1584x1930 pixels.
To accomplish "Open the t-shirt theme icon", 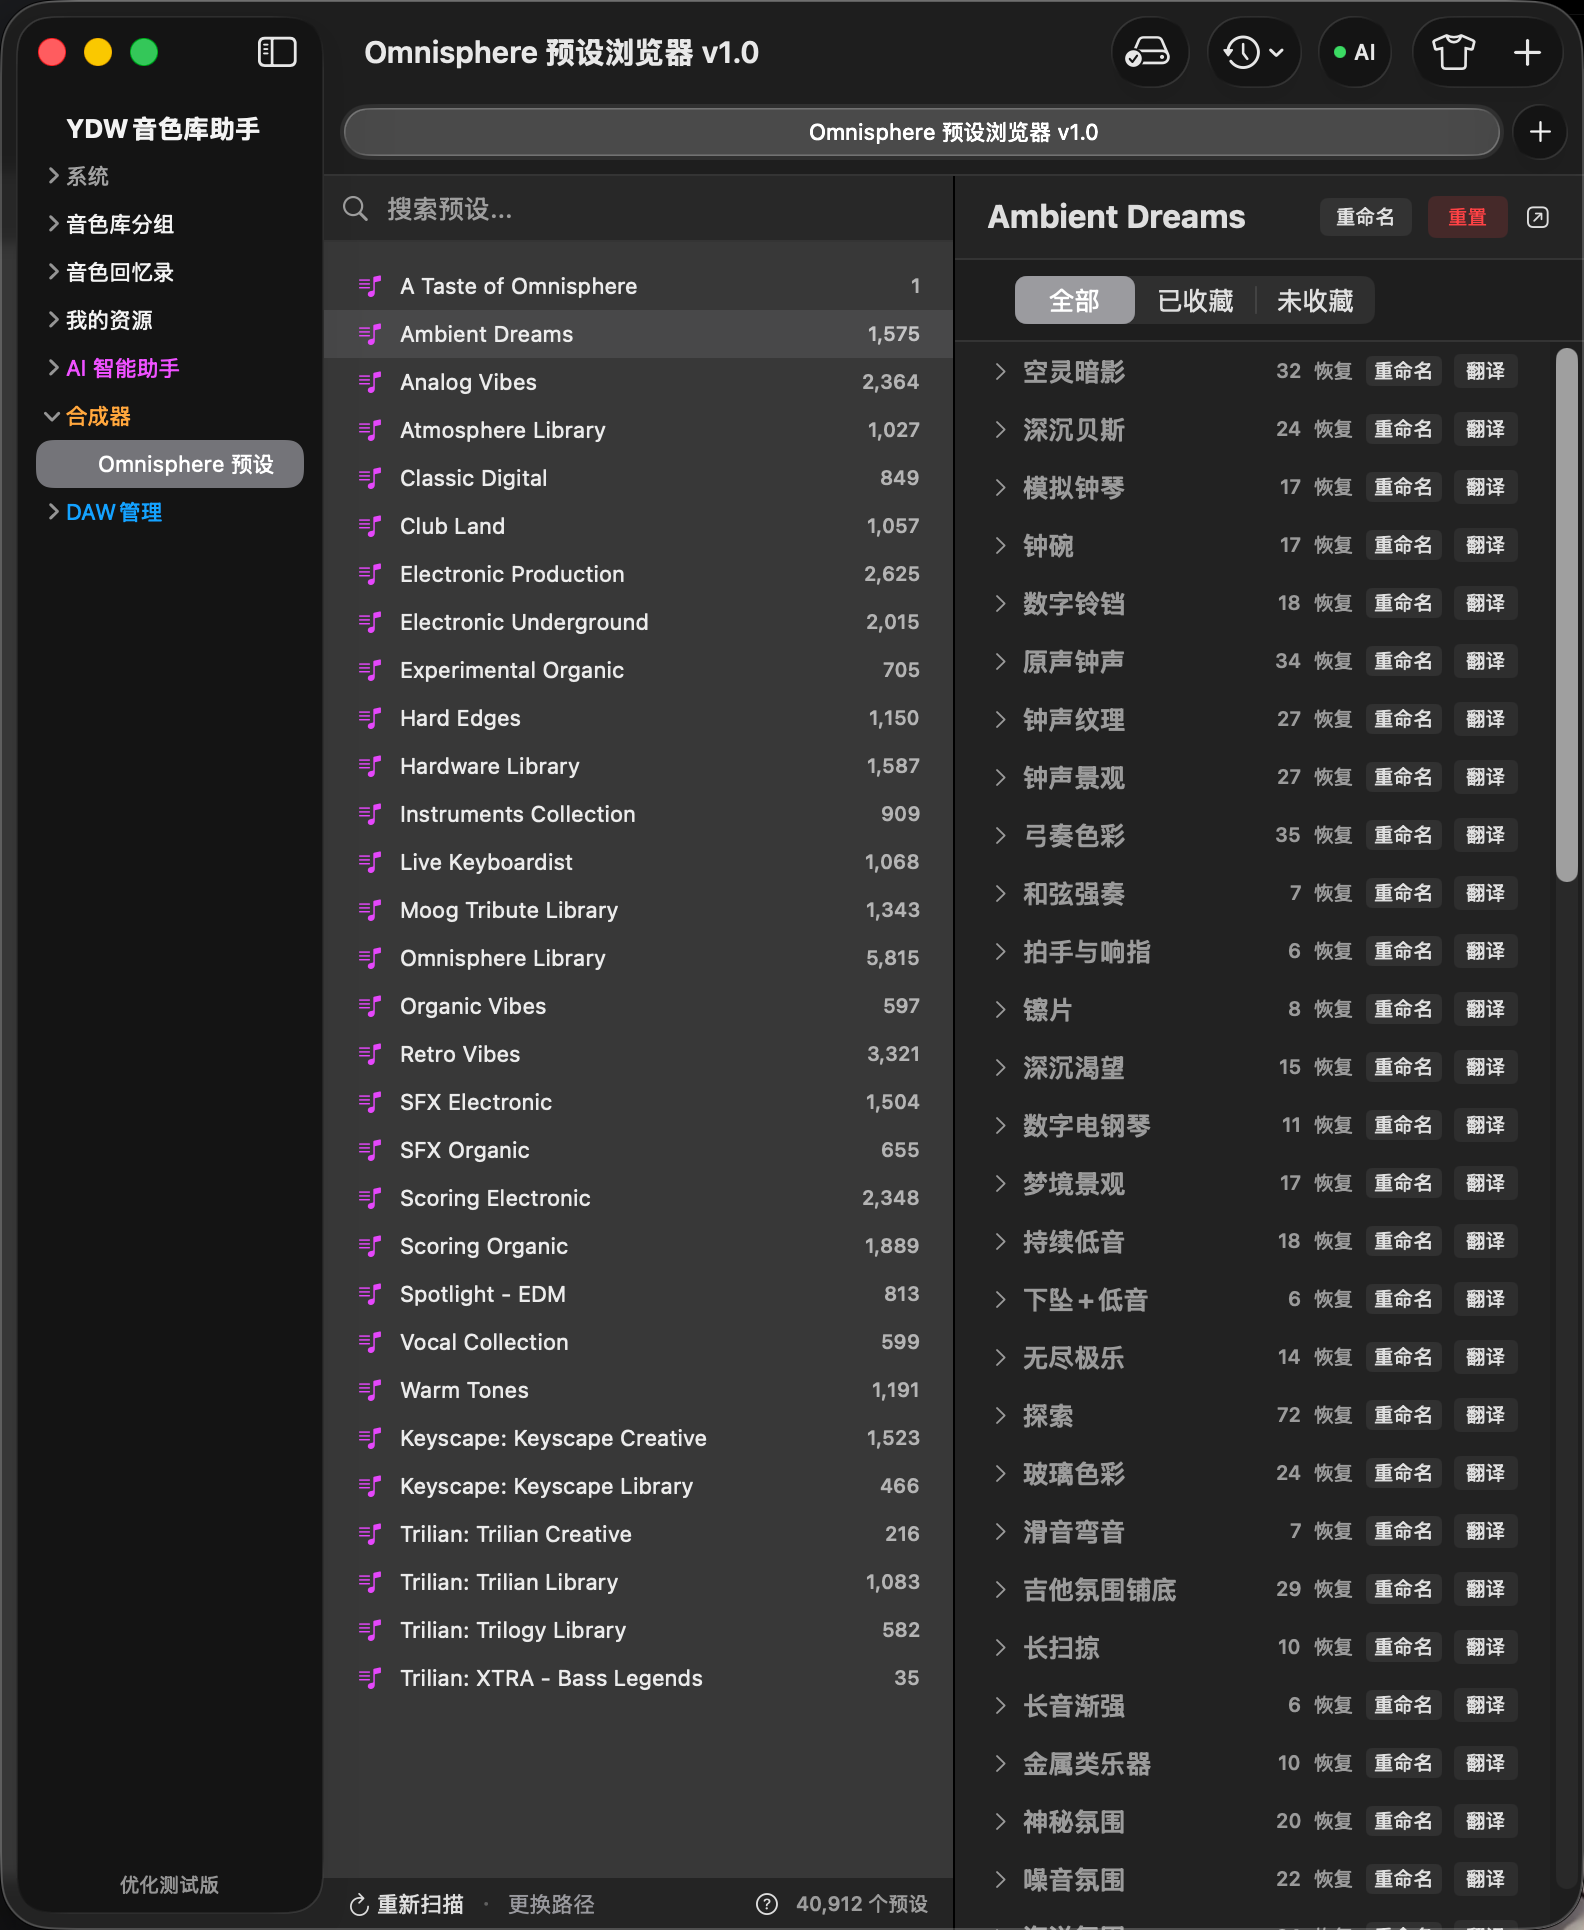I will 1453,52.
